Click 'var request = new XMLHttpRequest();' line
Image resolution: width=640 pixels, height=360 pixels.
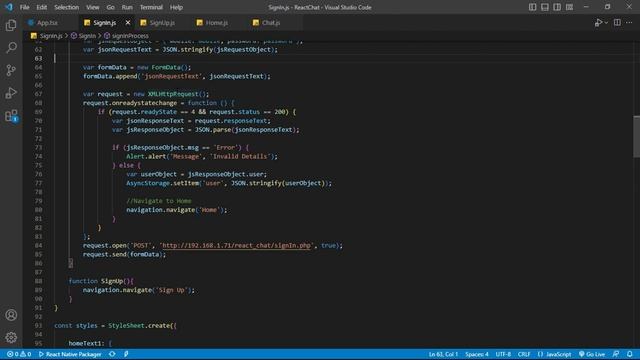(146, 94)
